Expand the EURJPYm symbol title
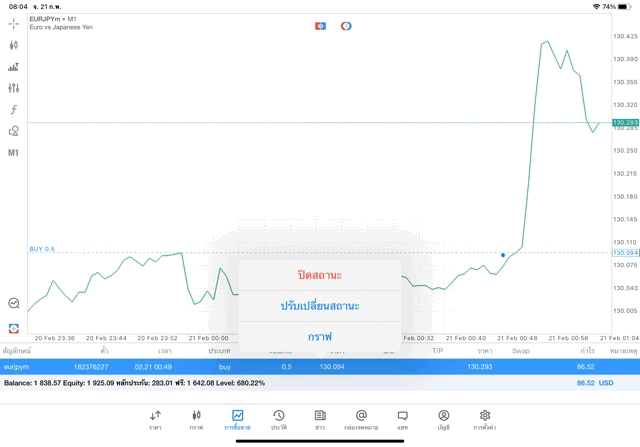 [x=55, y=19]
